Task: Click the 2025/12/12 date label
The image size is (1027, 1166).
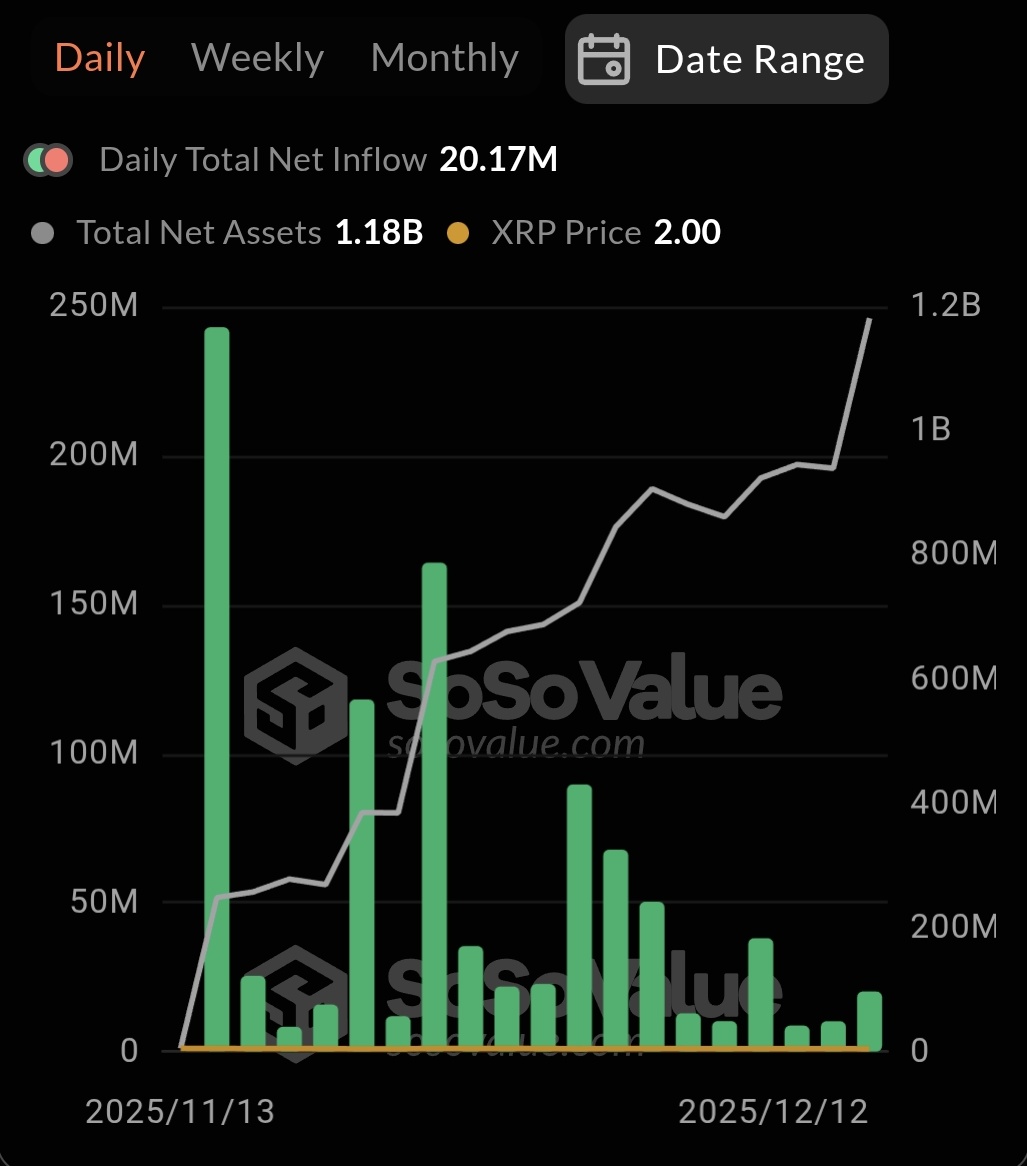Action: coord(772,1110)
